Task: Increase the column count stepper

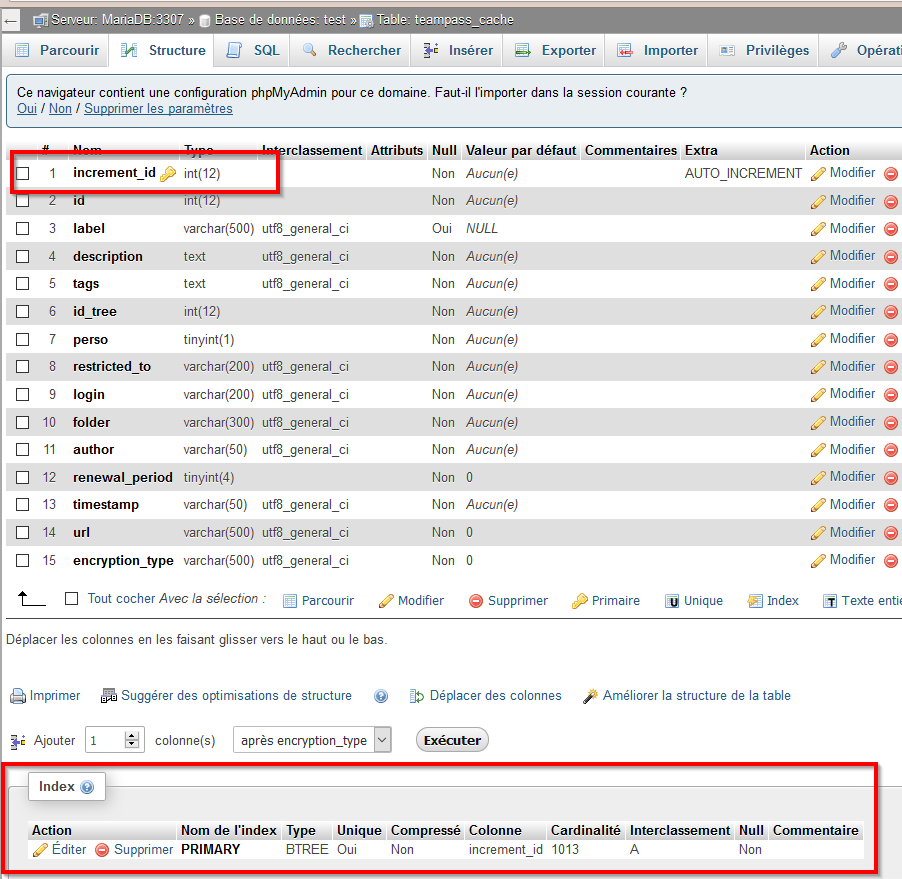Action: (131, 735)
